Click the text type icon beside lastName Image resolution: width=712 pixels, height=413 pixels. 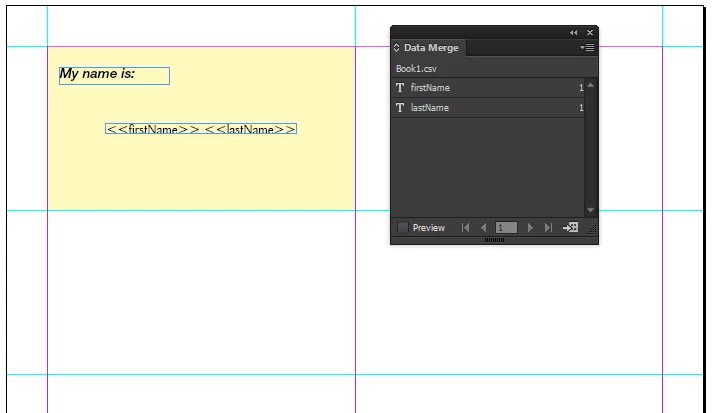point(400,108)
